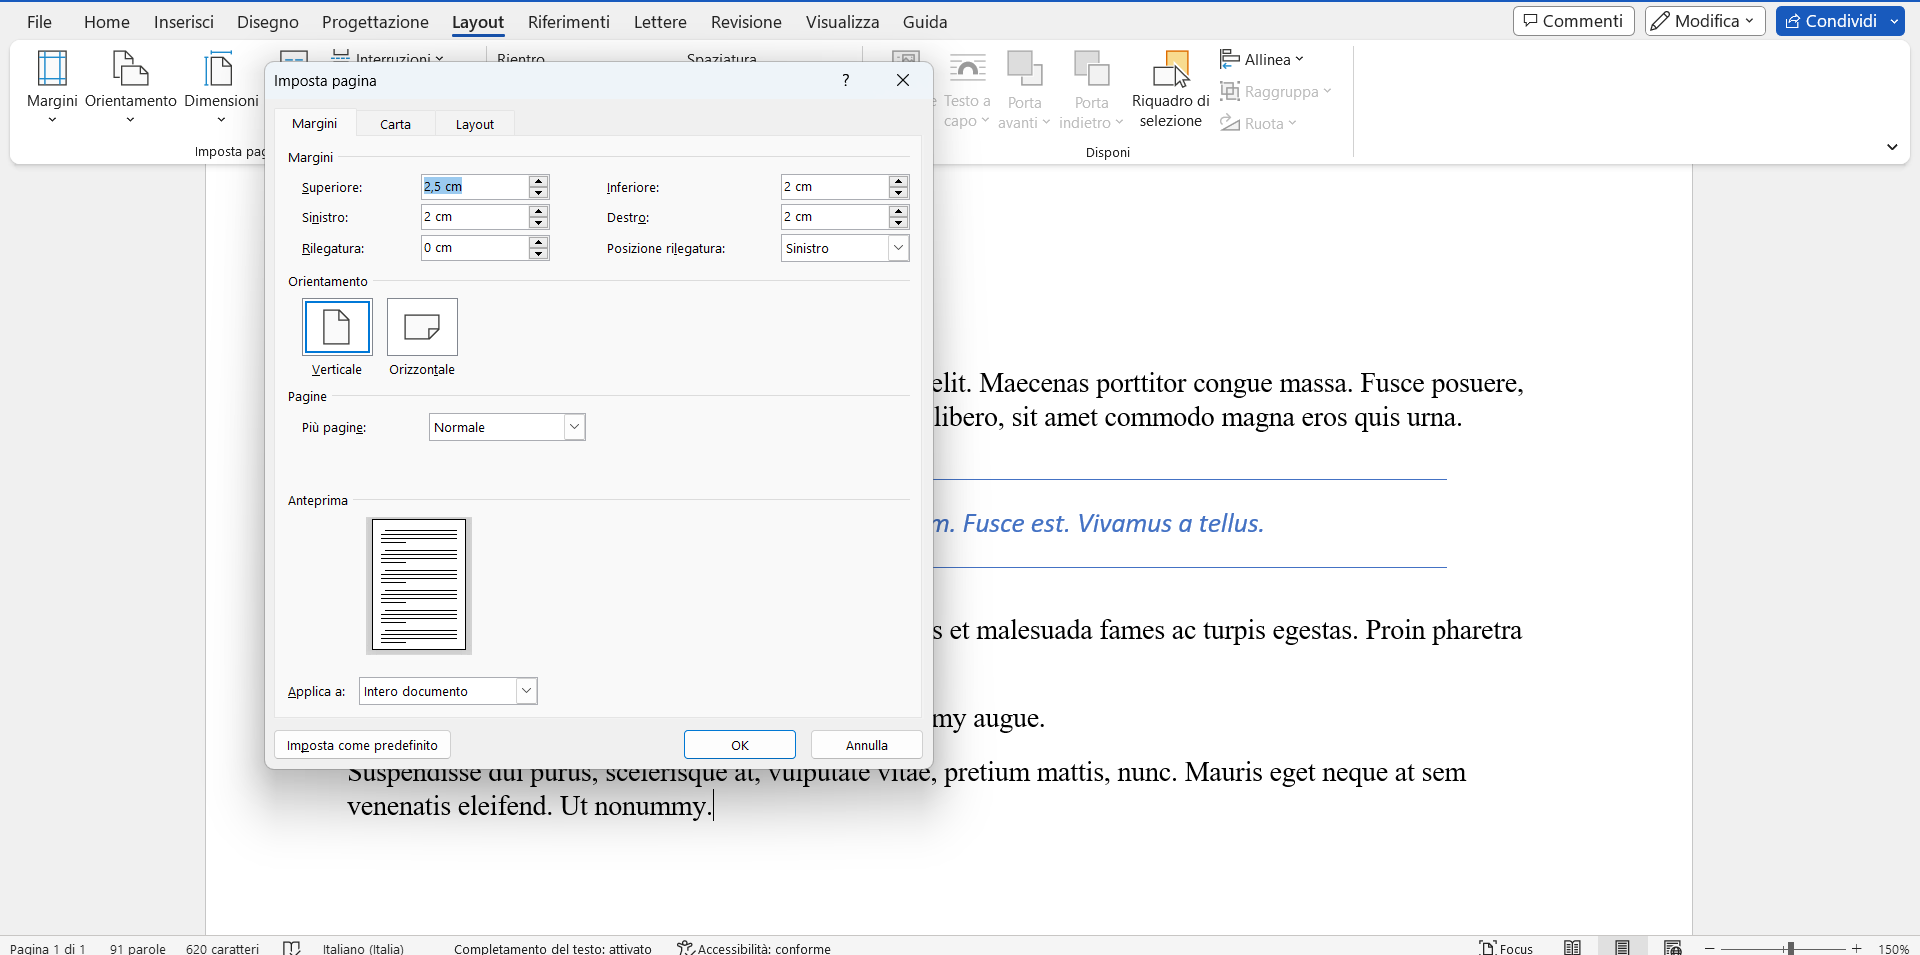Click the OK button to confirm margins

739,744
